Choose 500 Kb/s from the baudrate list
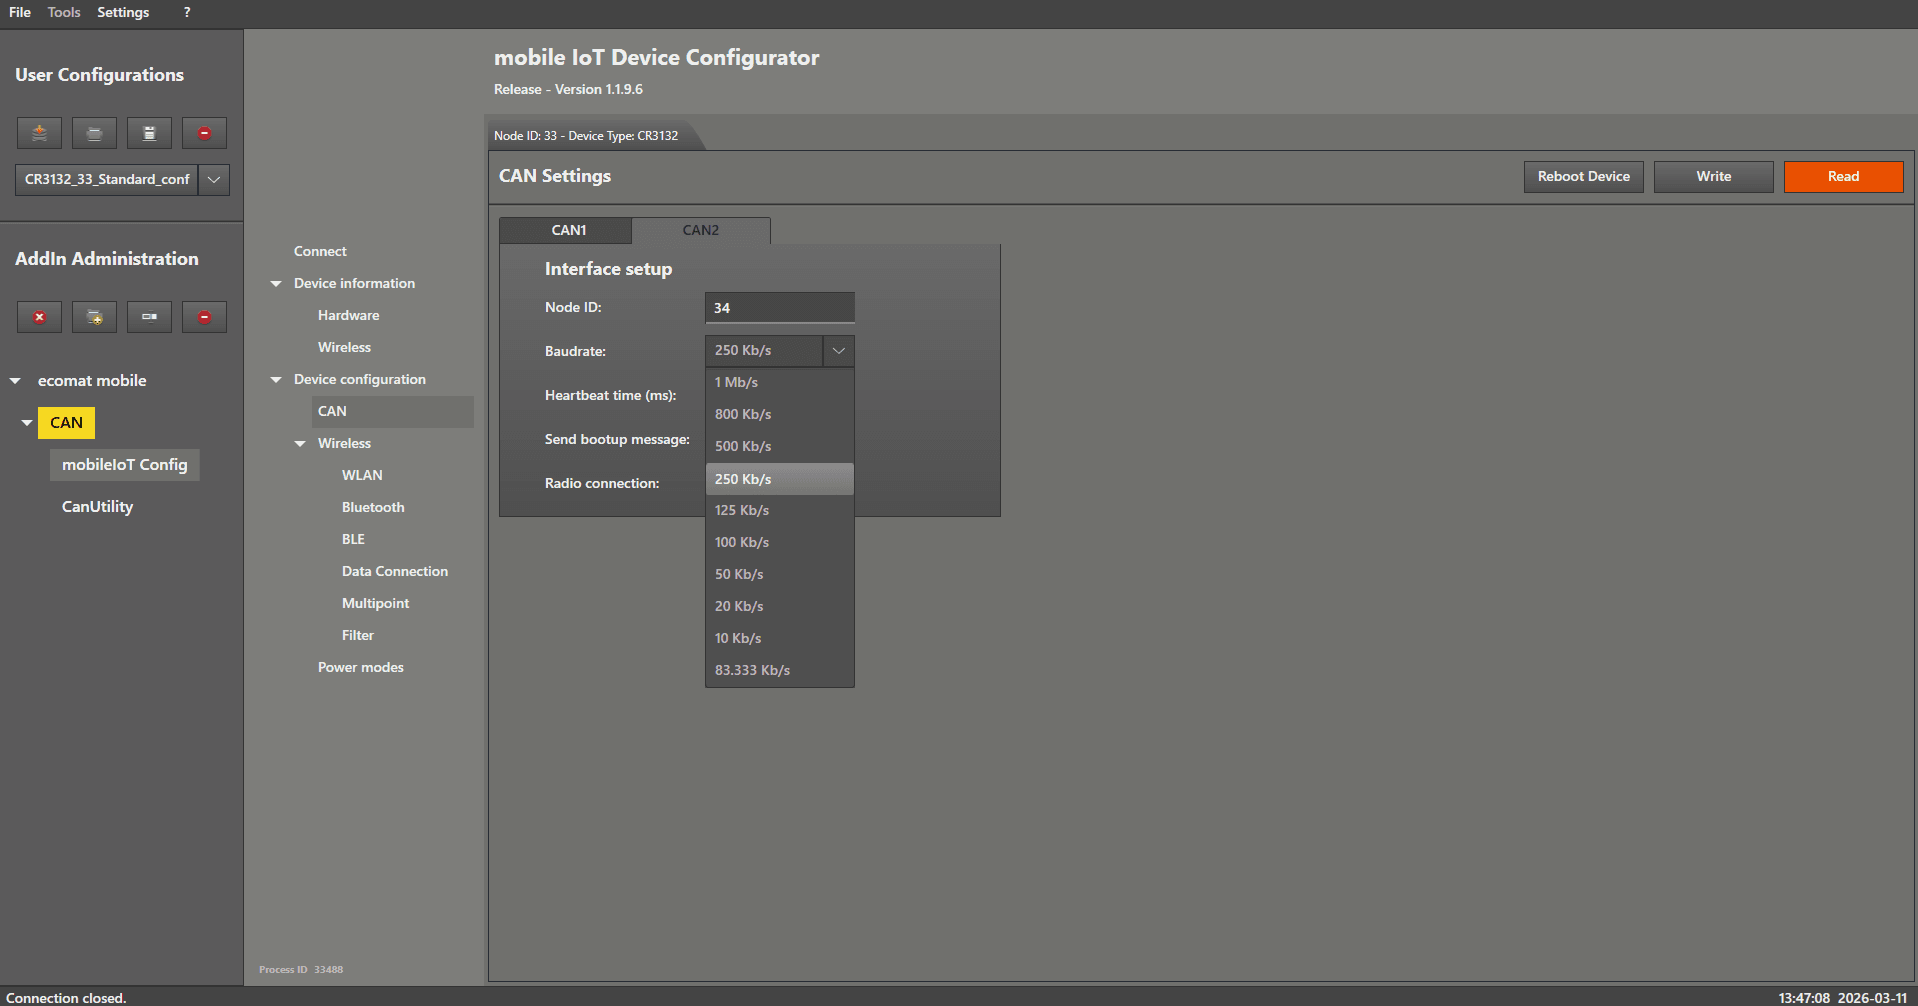The width and height of the screenshot is (1918, 1006). point(743,446)
